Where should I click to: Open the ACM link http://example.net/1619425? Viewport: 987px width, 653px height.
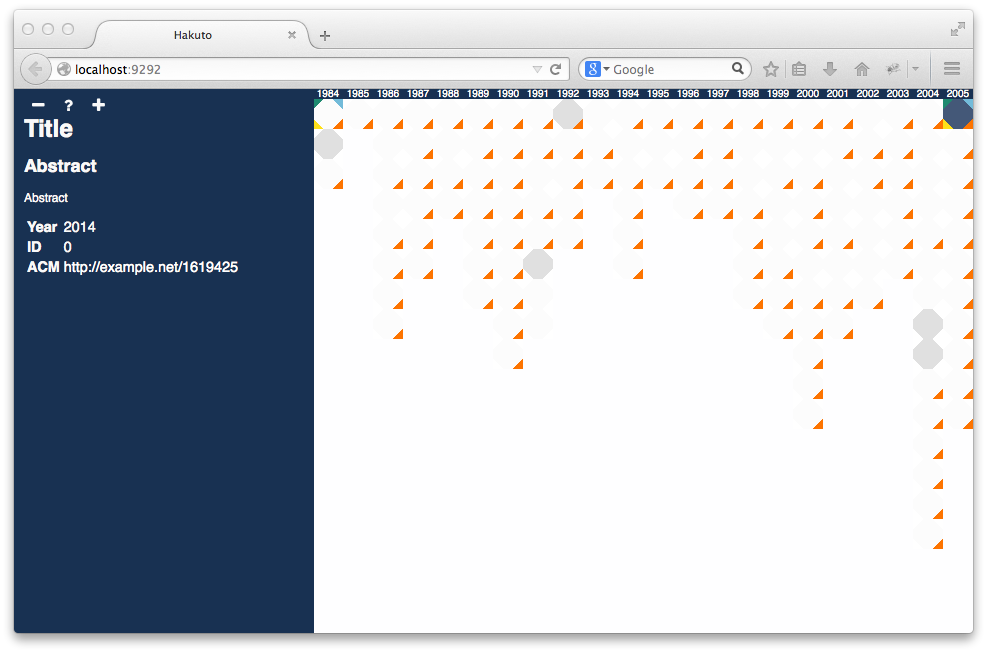150,267
